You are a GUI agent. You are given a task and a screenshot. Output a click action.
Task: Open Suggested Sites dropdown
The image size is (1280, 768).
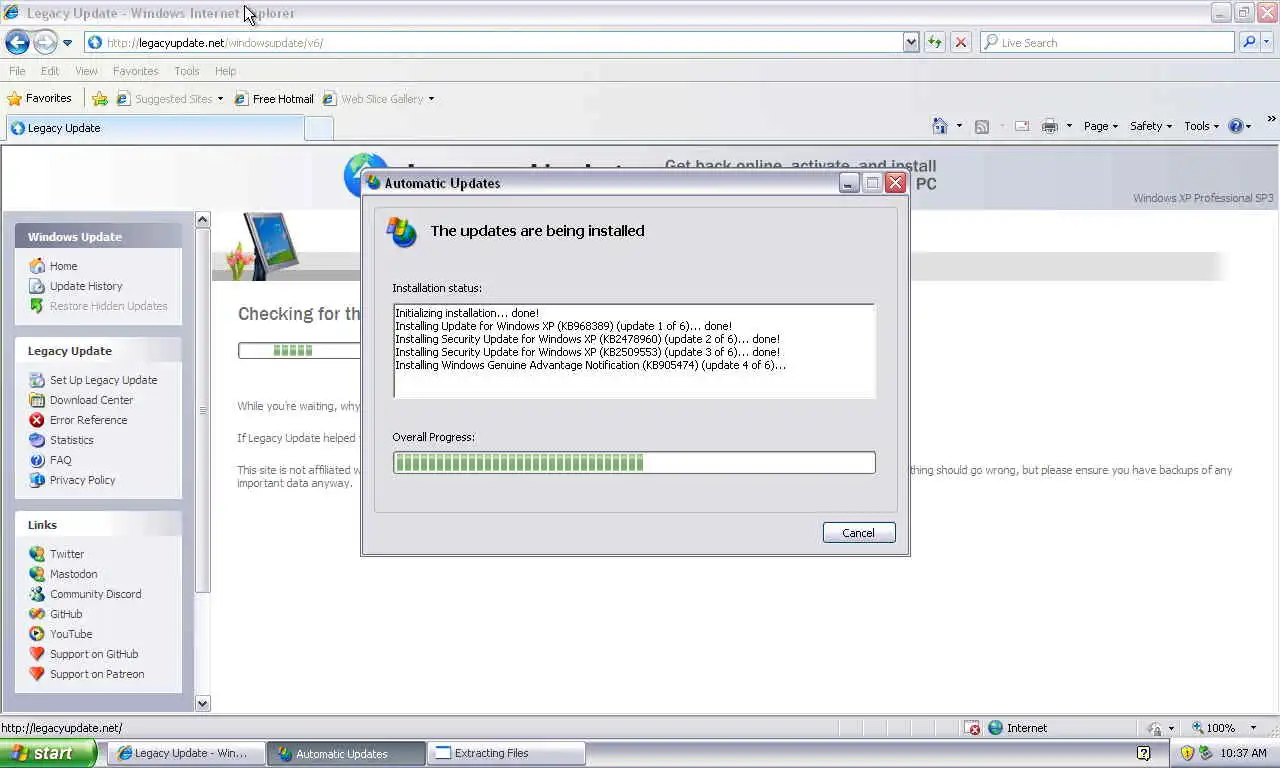pyautogui.click(x=170, y=98)
